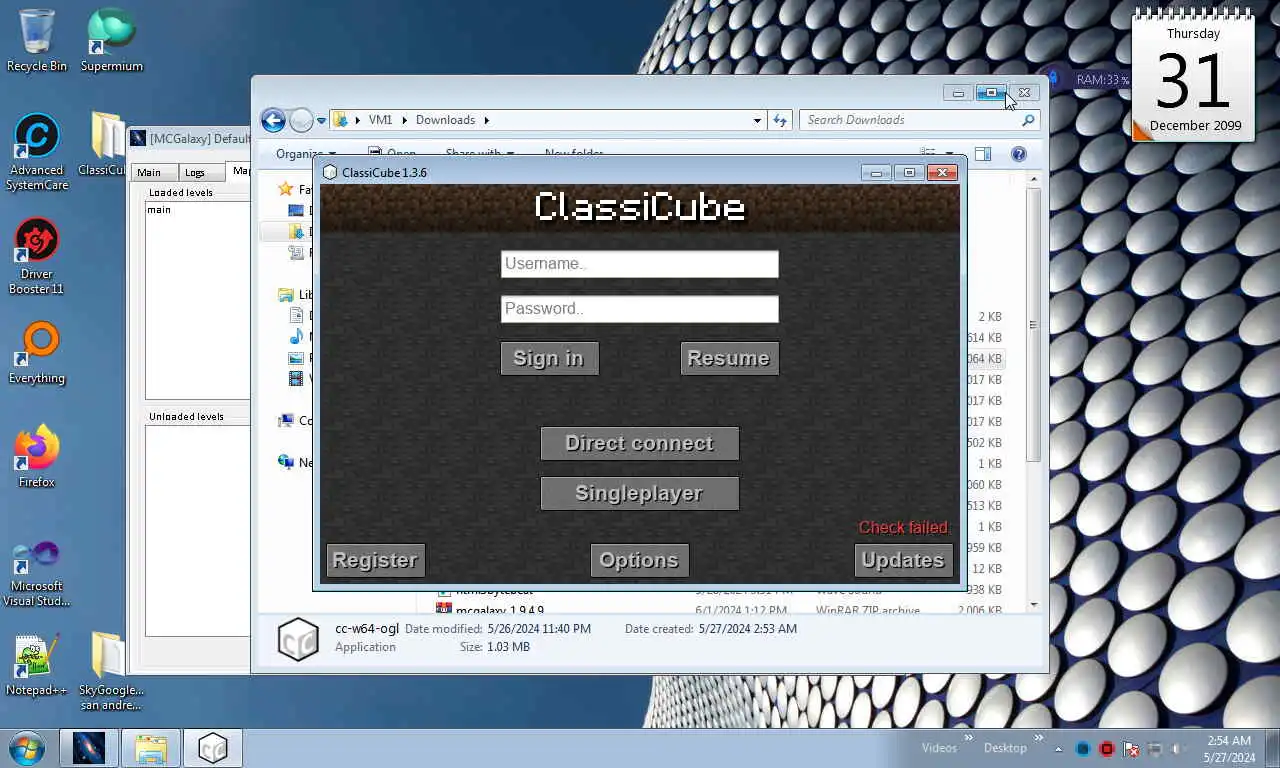Click the cc-w64-ogl thumbnail in details pane
This screenshot has width=1280, height=768.
click(x=298, y=639)
